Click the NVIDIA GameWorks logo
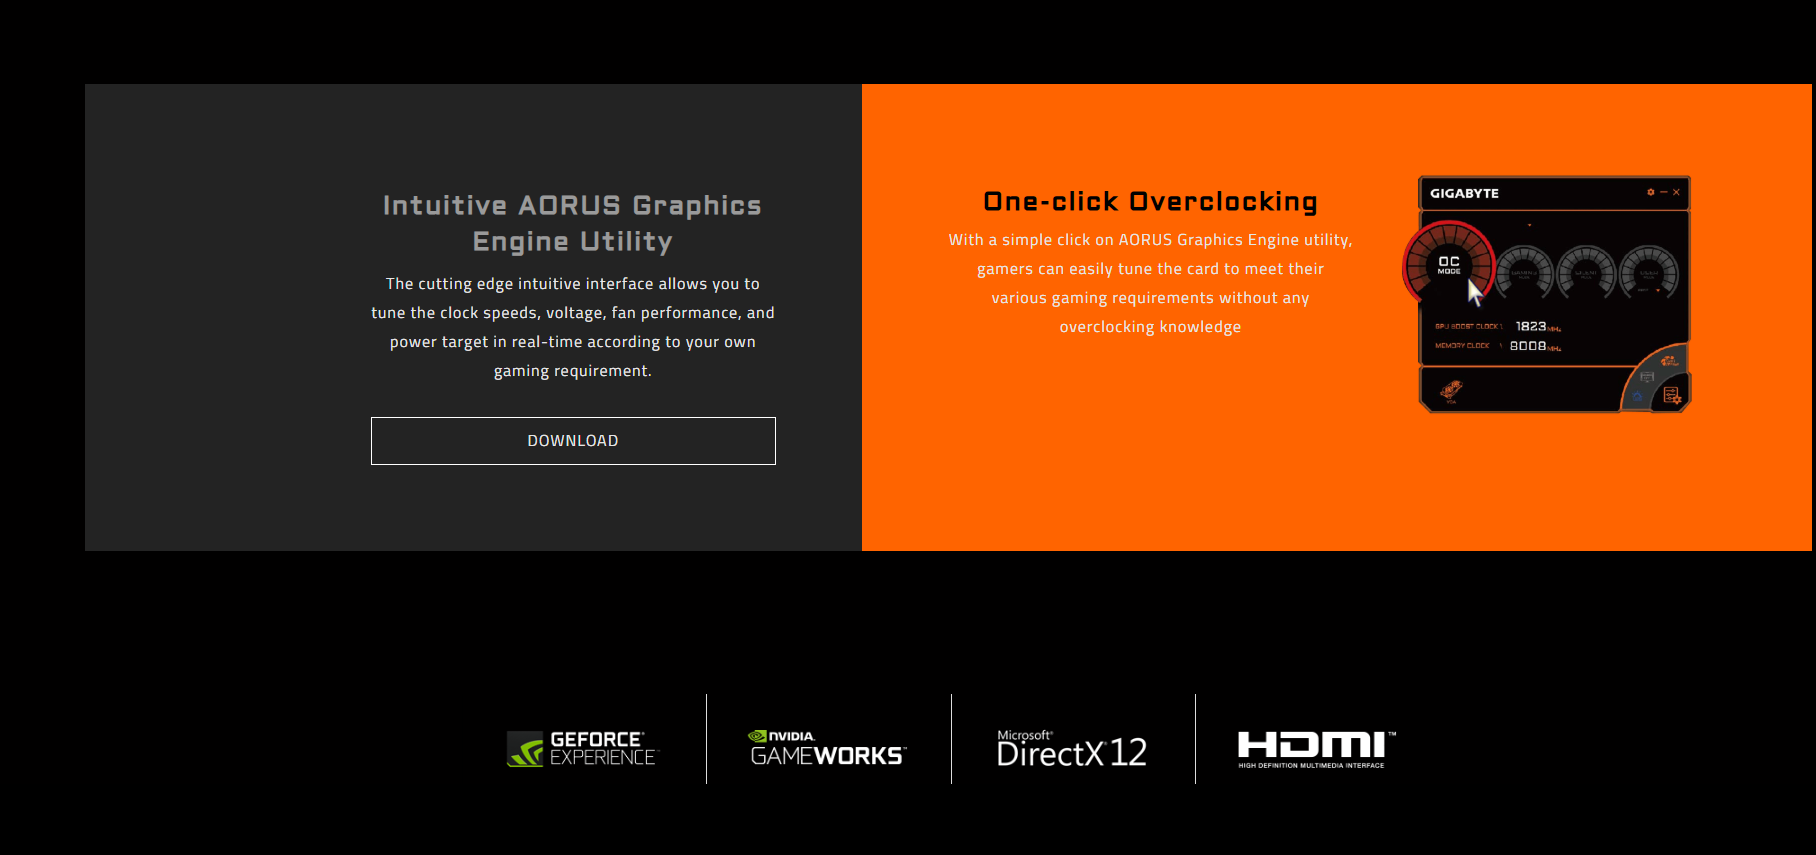 [x=827, y=748]
